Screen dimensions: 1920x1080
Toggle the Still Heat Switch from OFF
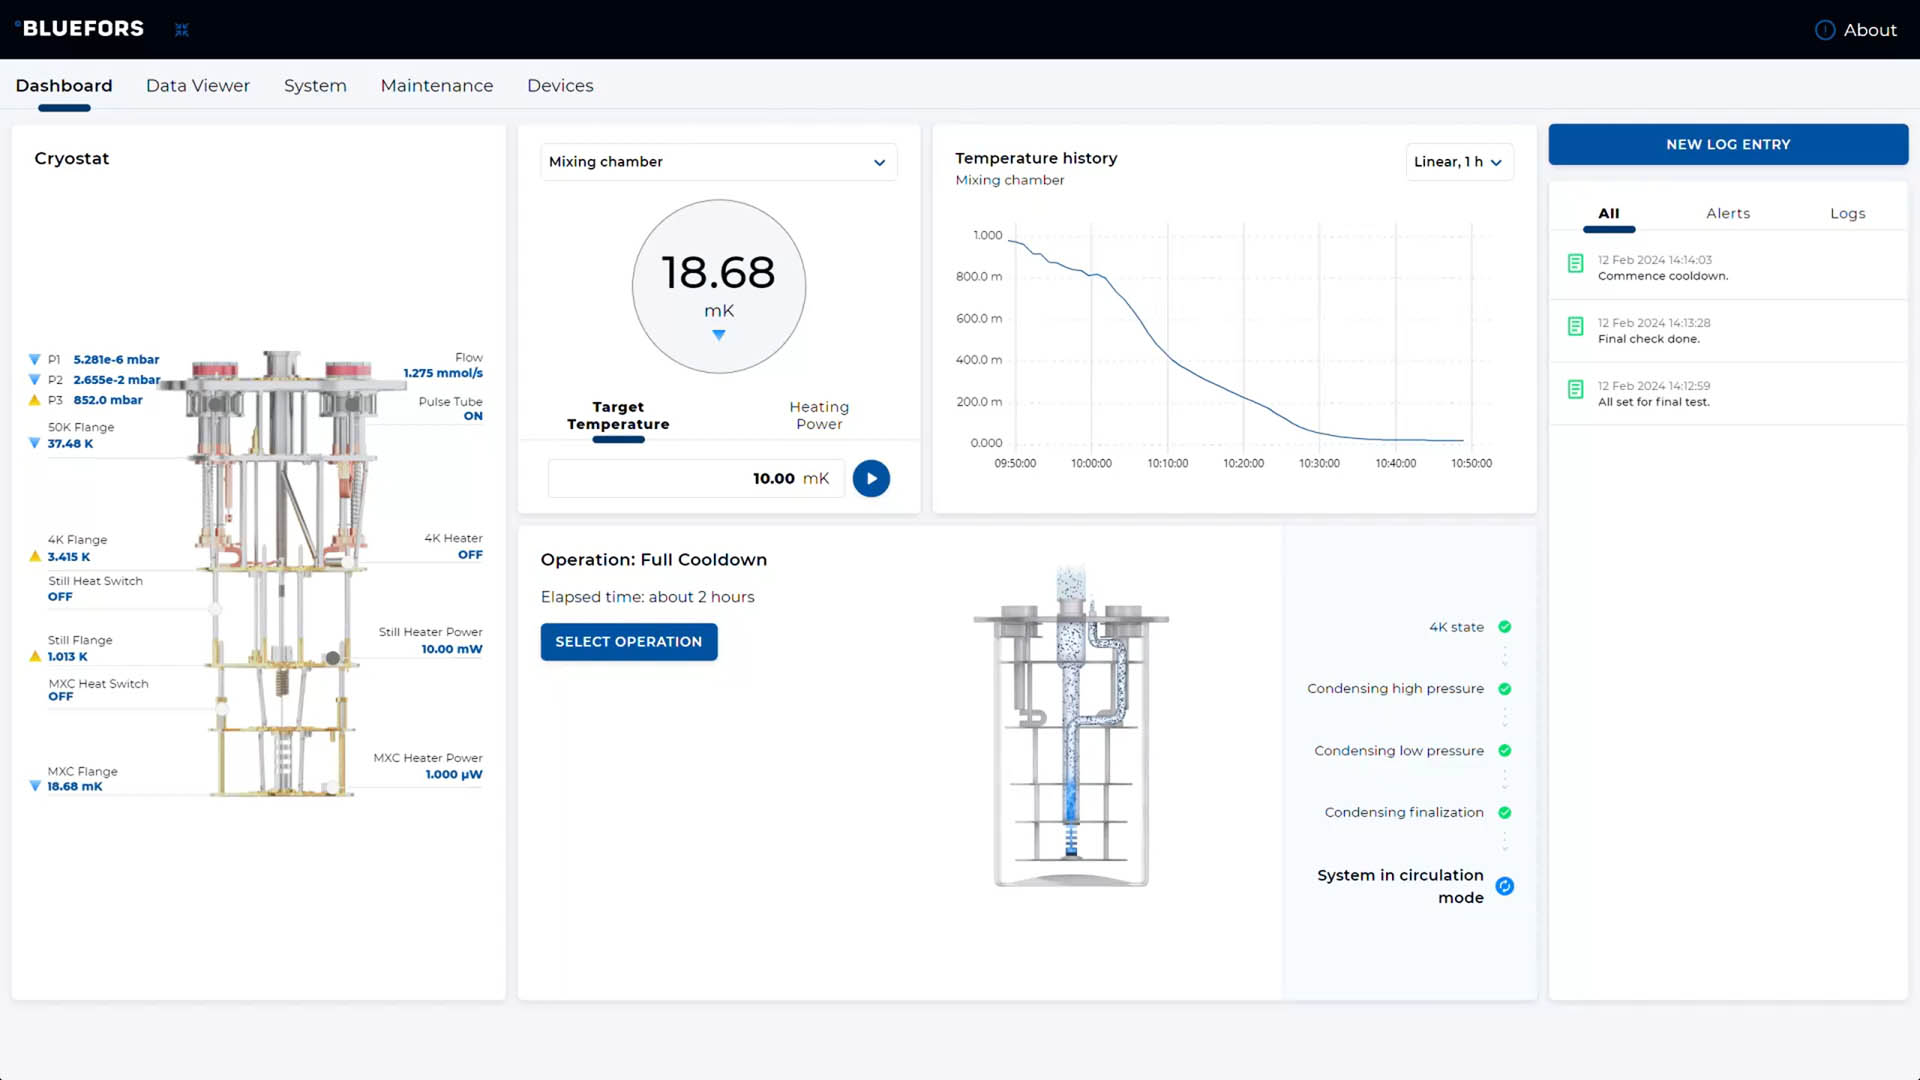pyautogui.click(x=60, y=596)
